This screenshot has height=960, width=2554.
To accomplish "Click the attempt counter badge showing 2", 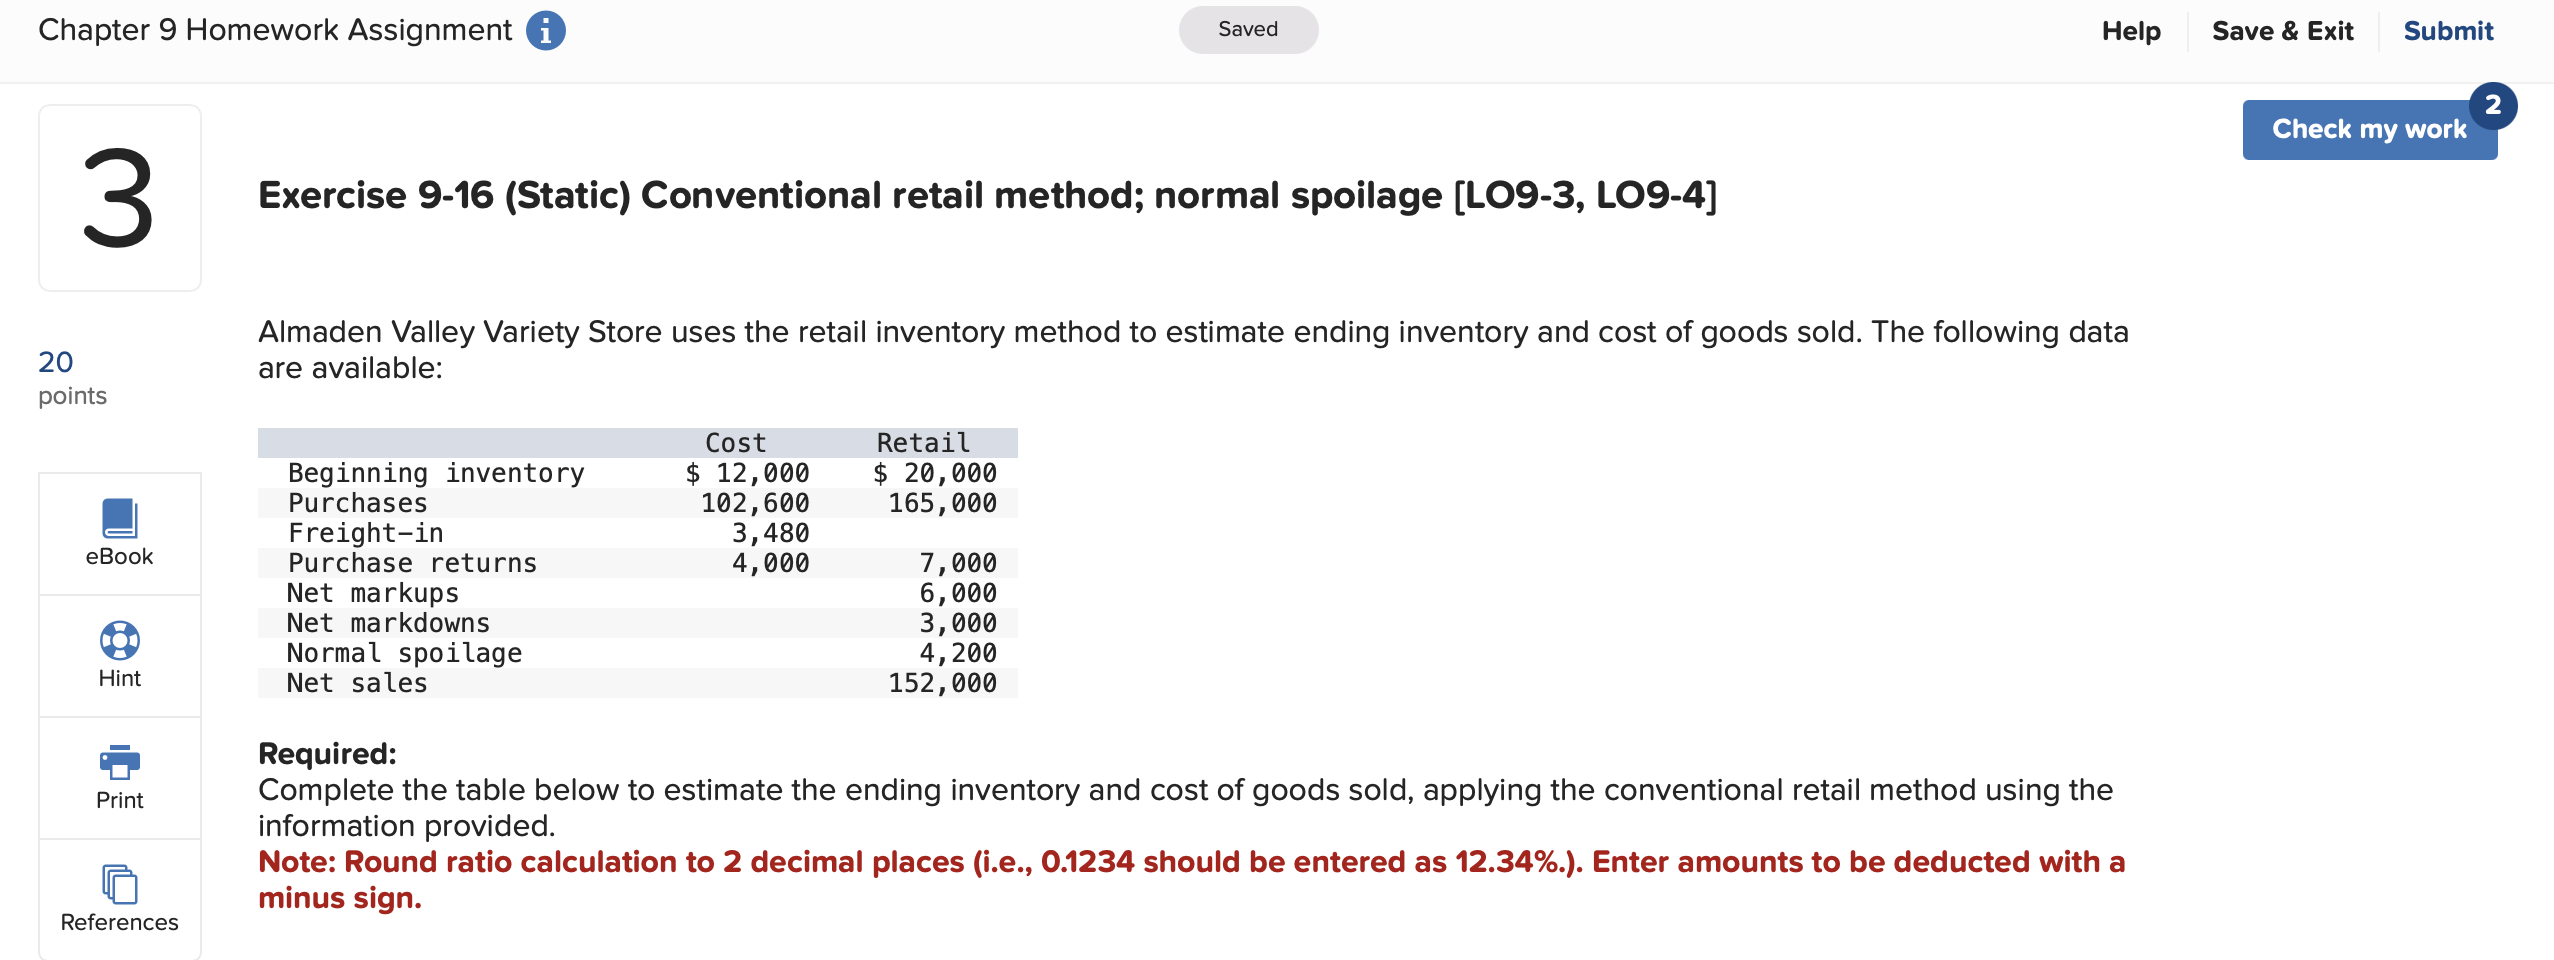I will tap(2492, 104).
